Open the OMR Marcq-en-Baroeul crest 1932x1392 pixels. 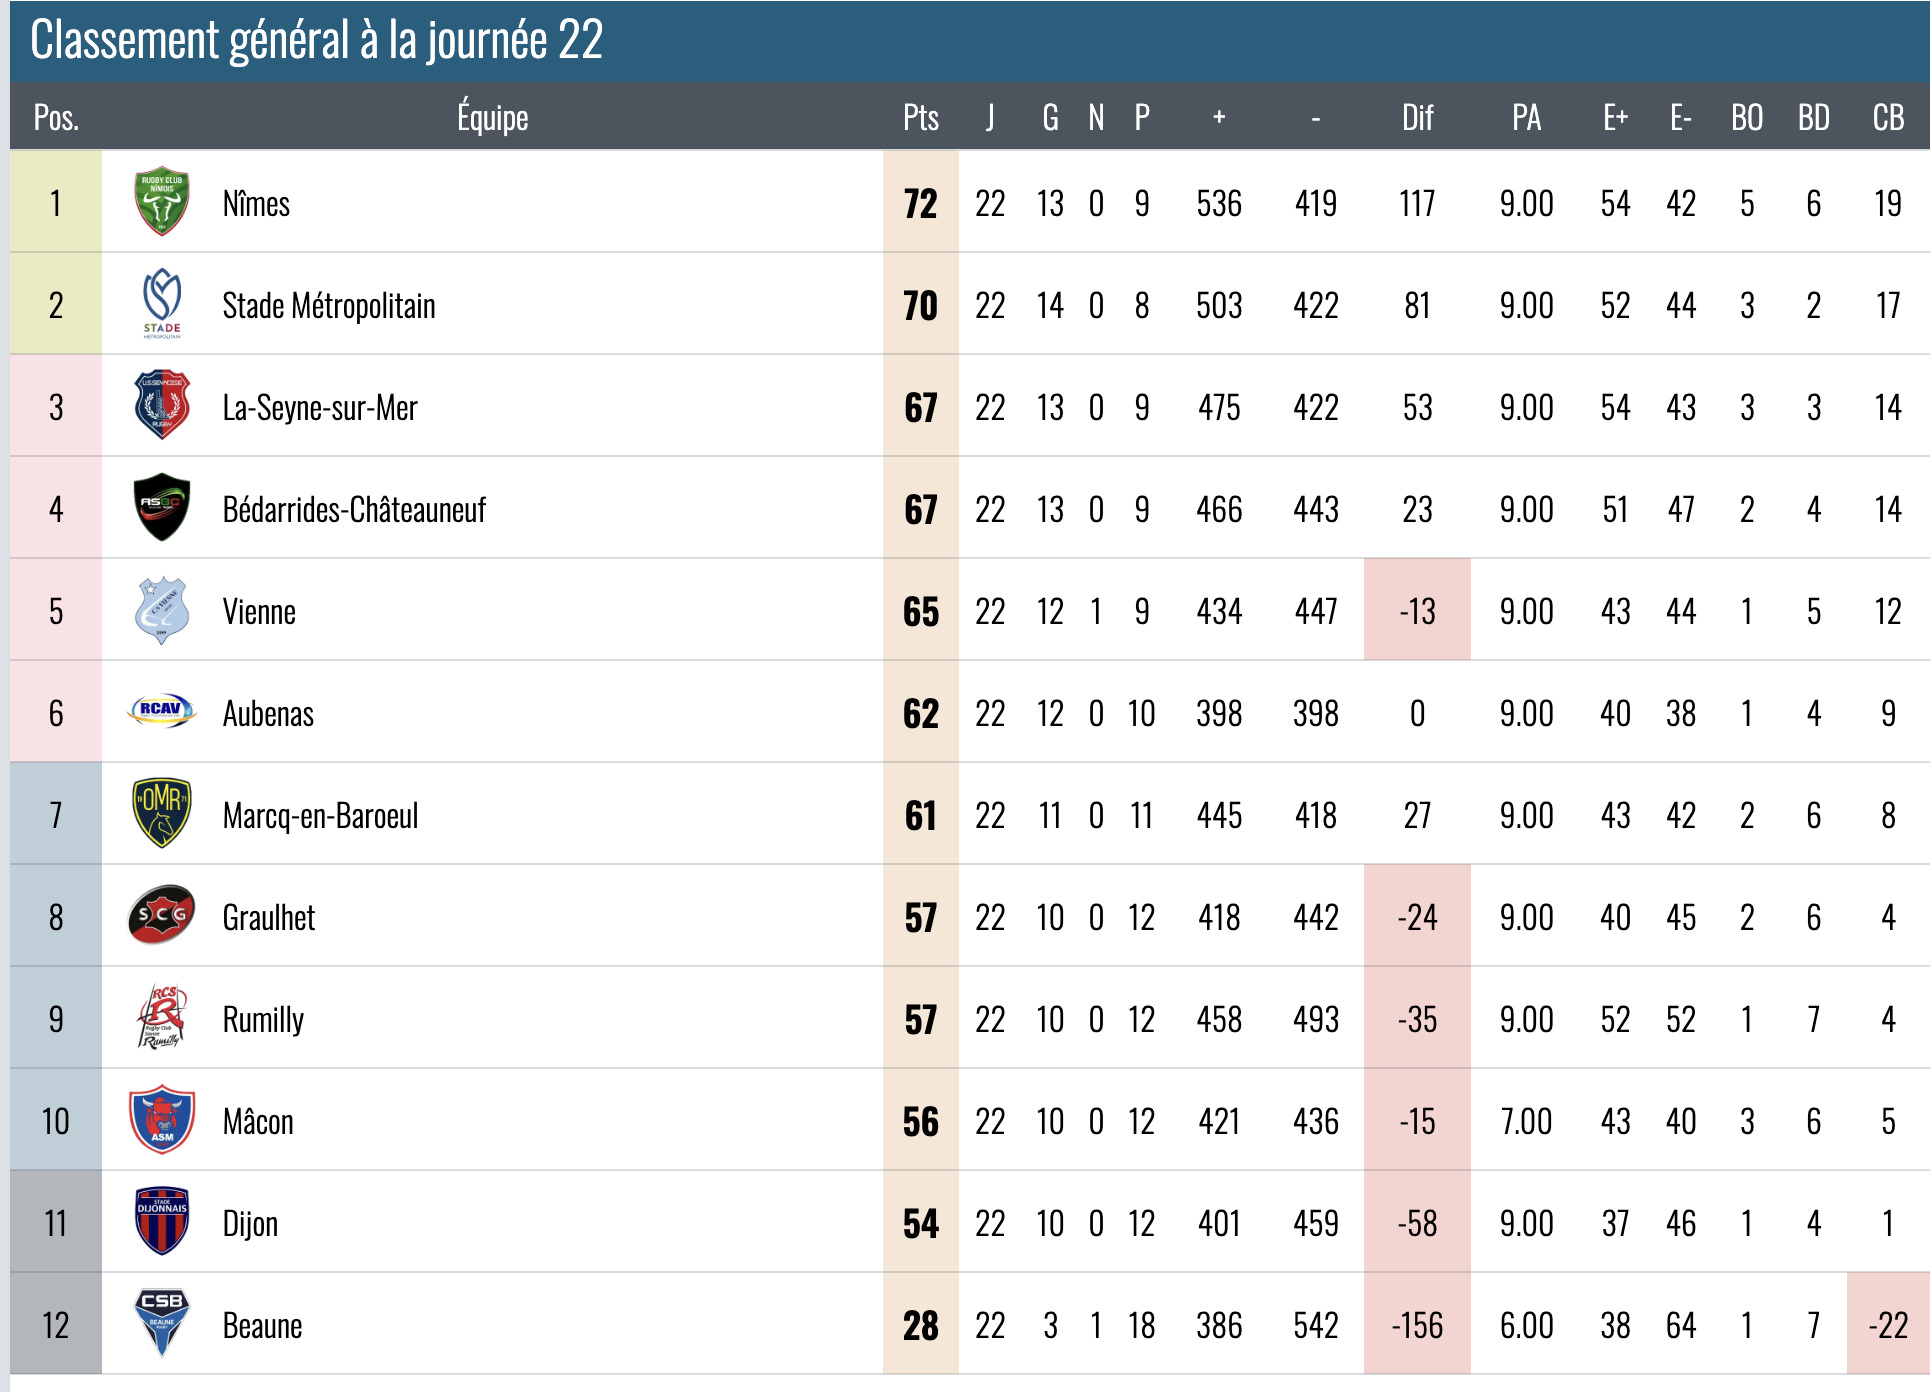(x=161, y=814)
